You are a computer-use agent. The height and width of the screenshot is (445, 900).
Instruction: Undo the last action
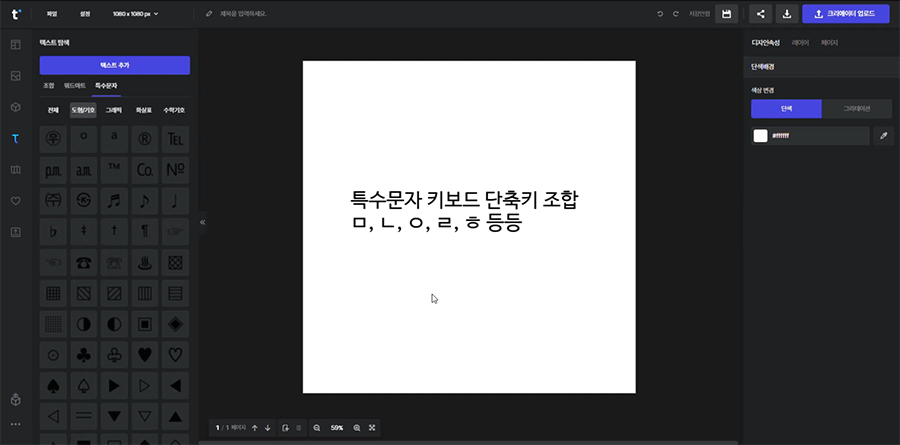660,14
